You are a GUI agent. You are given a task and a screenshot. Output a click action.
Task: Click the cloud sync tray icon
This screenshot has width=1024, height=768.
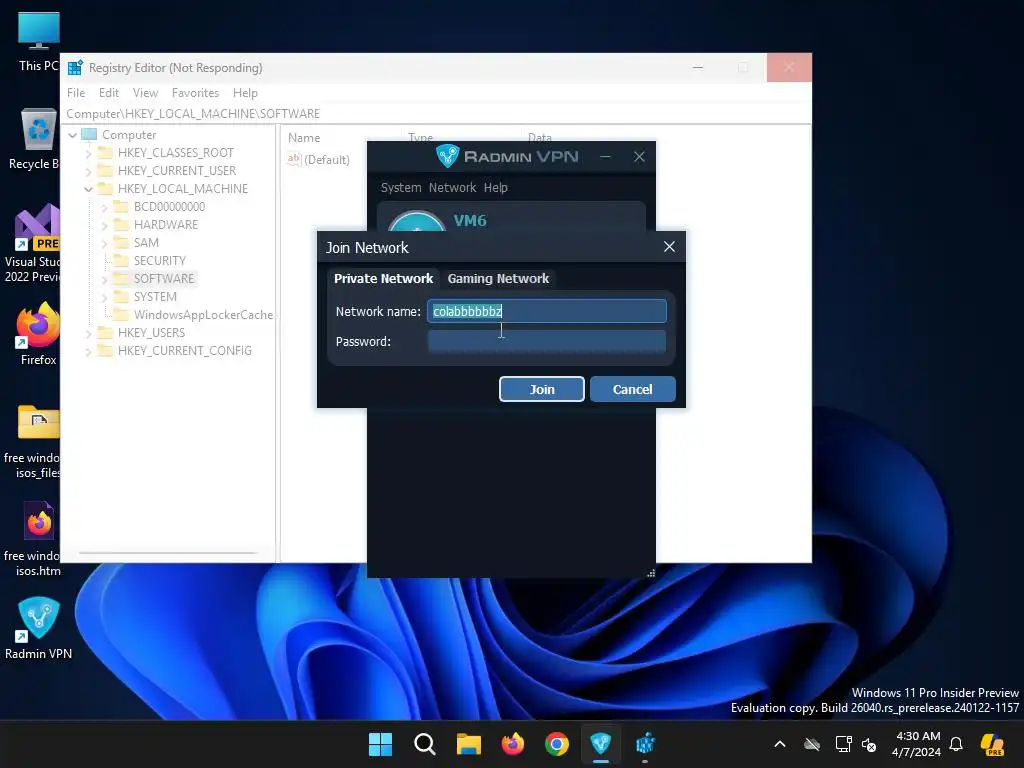[812, 744]
